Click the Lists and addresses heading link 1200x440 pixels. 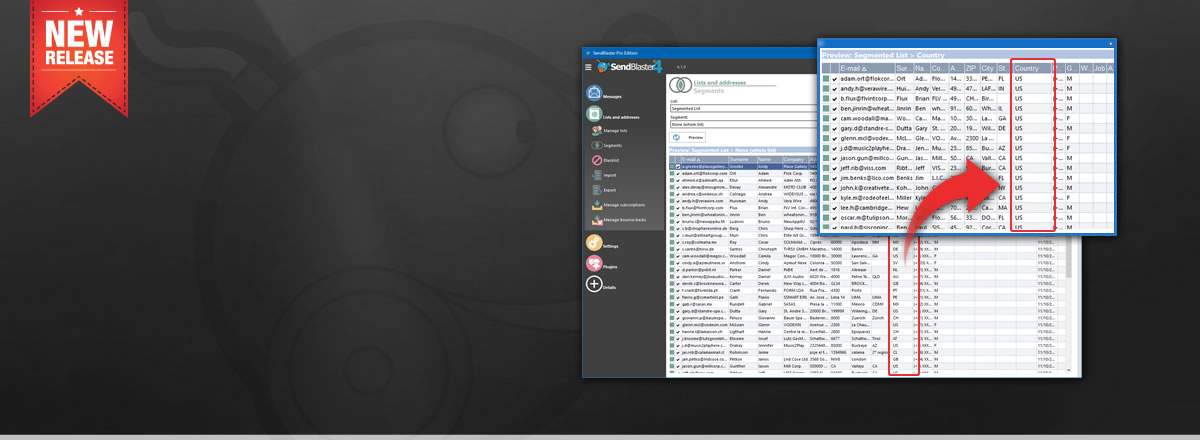[x=720, y=83]
